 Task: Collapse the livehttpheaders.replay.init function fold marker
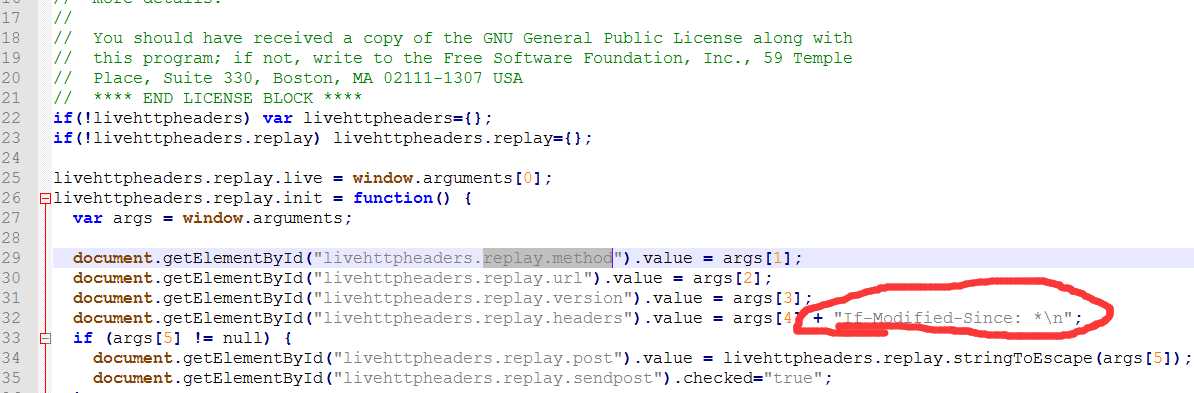click(45, 199)
